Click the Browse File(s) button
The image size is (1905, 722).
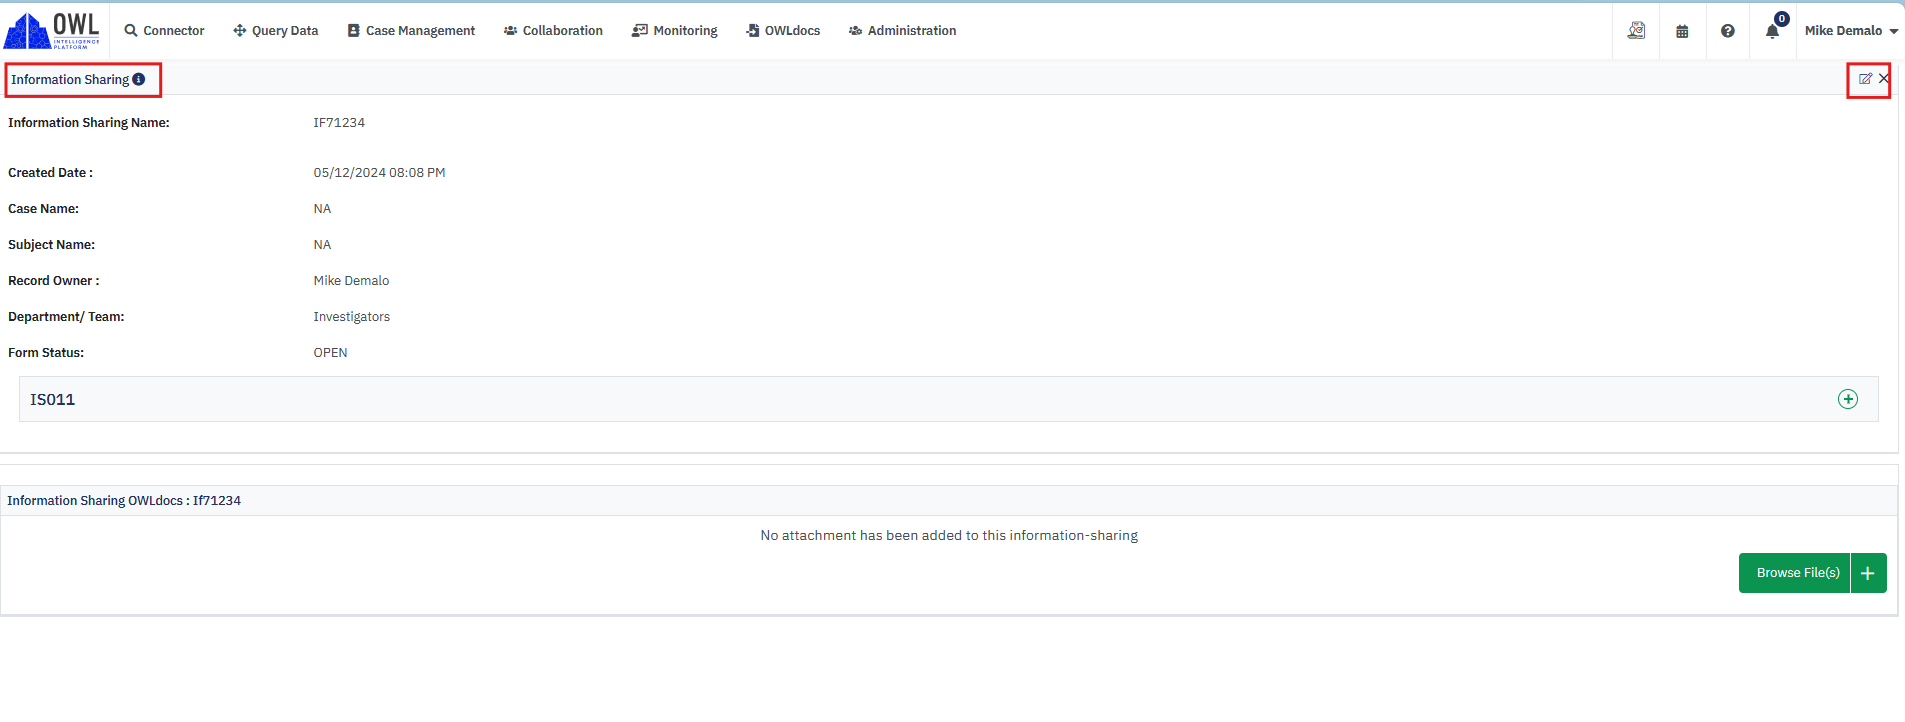[1794, 573]
